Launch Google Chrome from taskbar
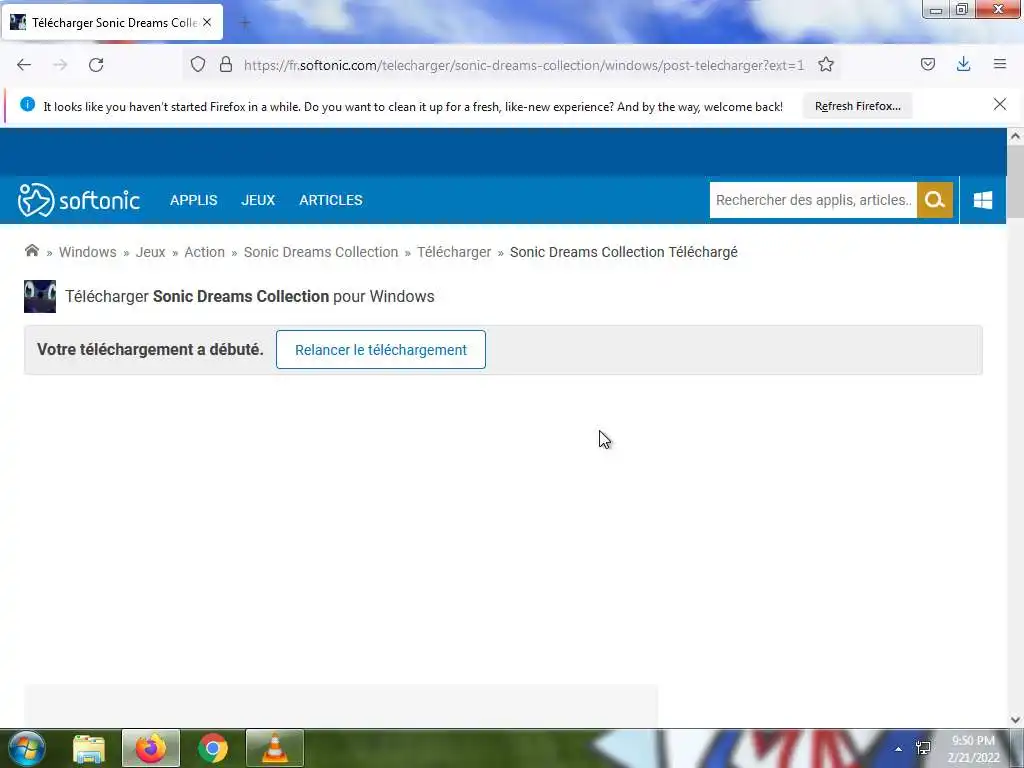This screenshot has width=1024, height=768. [x=213, y=748]
